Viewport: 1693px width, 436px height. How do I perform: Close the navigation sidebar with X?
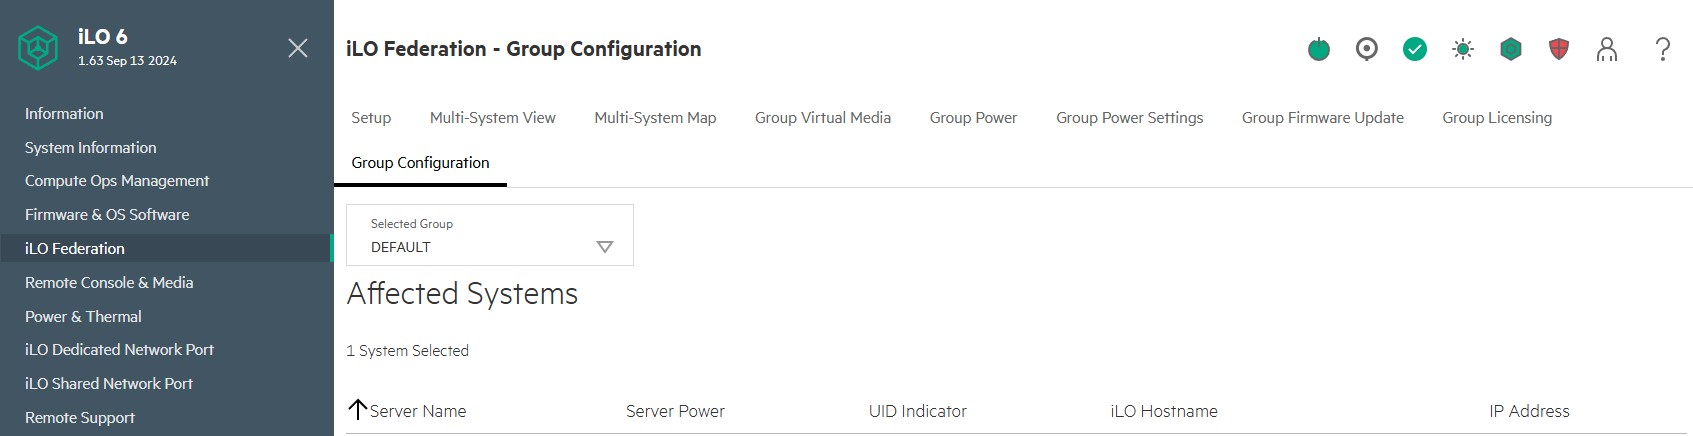pos(298,48)
